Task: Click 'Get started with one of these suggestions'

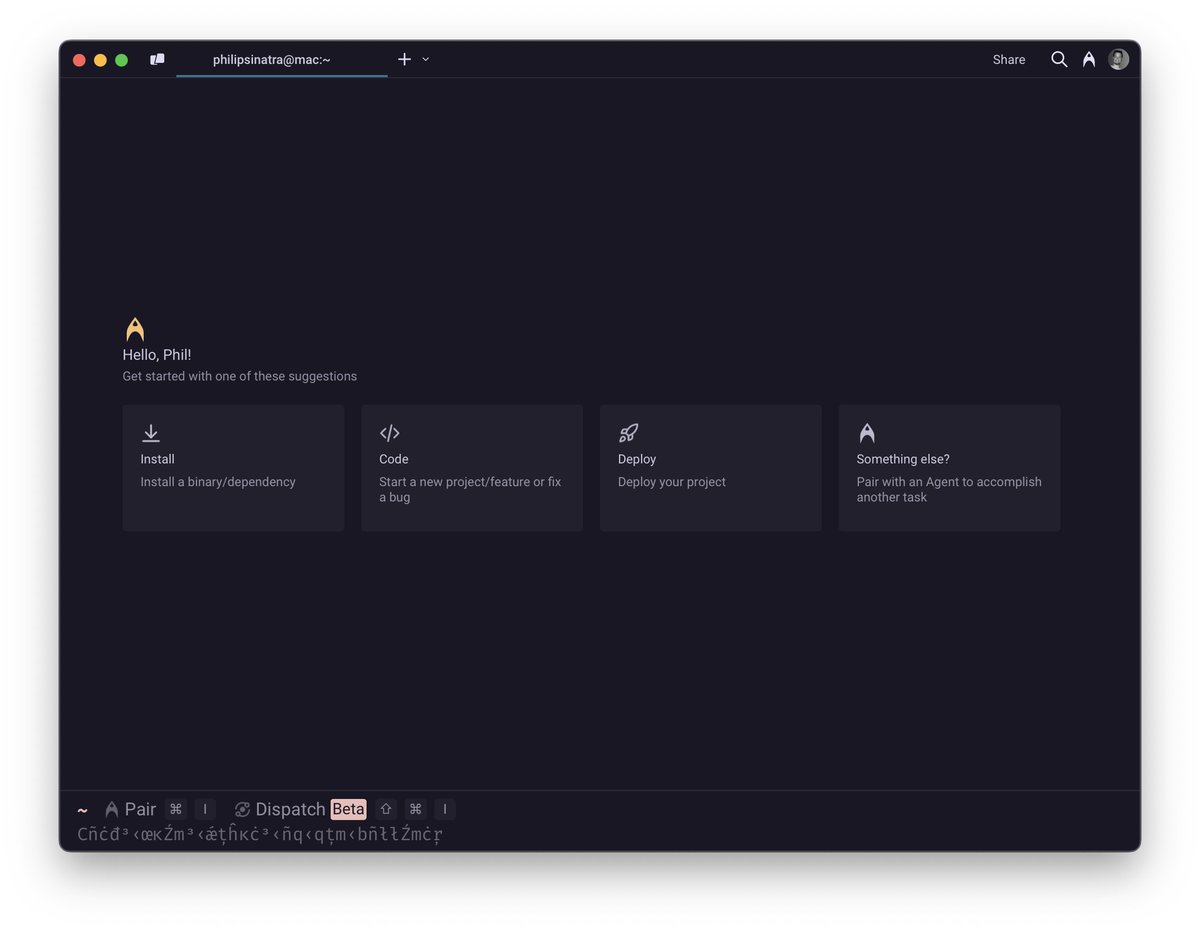Action: [x=240, y=376]
